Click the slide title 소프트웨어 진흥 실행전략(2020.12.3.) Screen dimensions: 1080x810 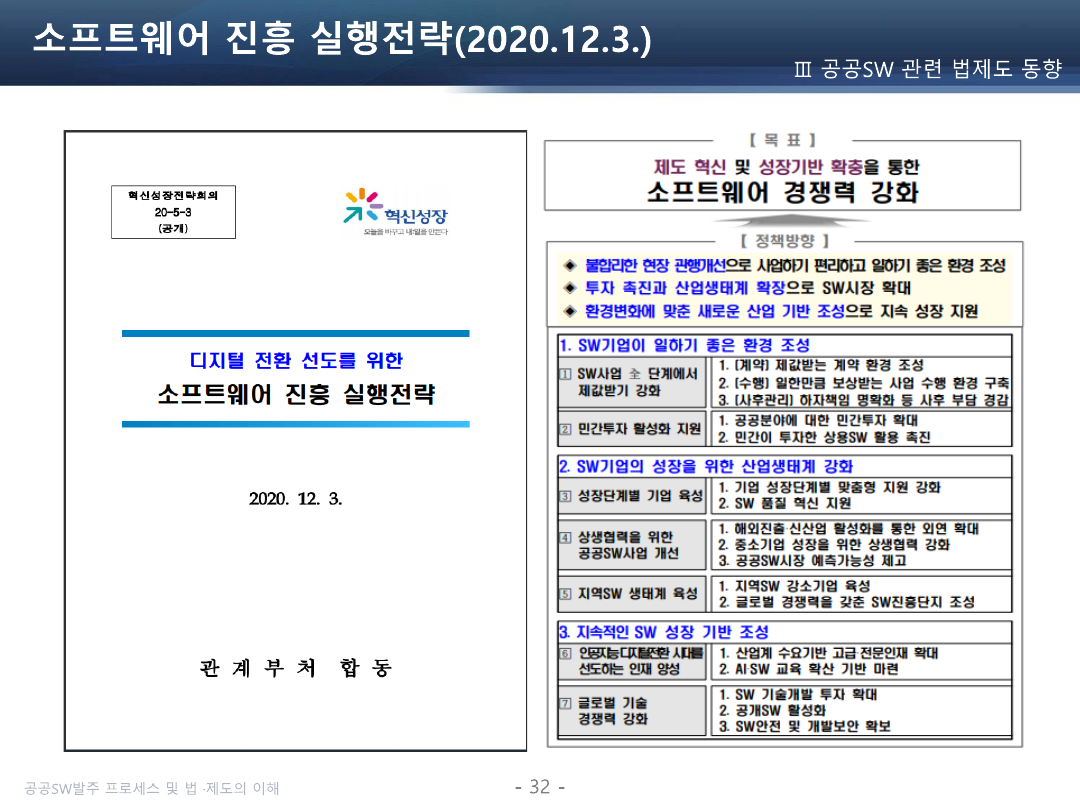point(342,39)
